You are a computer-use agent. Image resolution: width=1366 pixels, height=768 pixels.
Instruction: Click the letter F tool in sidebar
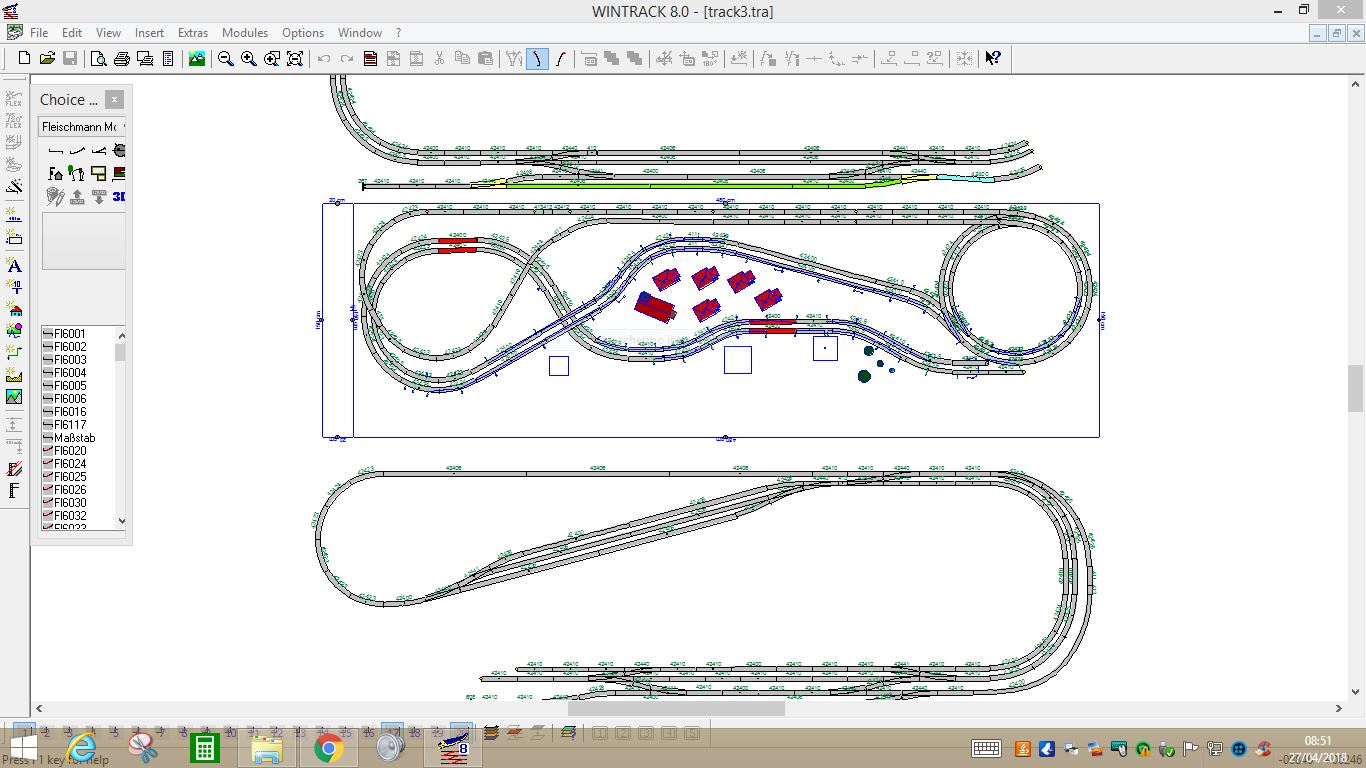14,490
